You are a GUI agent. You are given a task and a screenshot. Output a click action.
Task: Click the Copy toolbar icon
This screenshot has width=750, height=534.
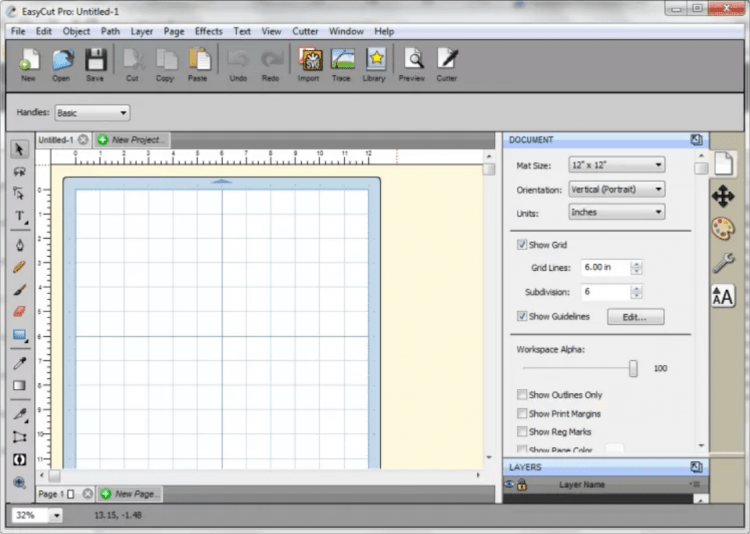(165, 65)
